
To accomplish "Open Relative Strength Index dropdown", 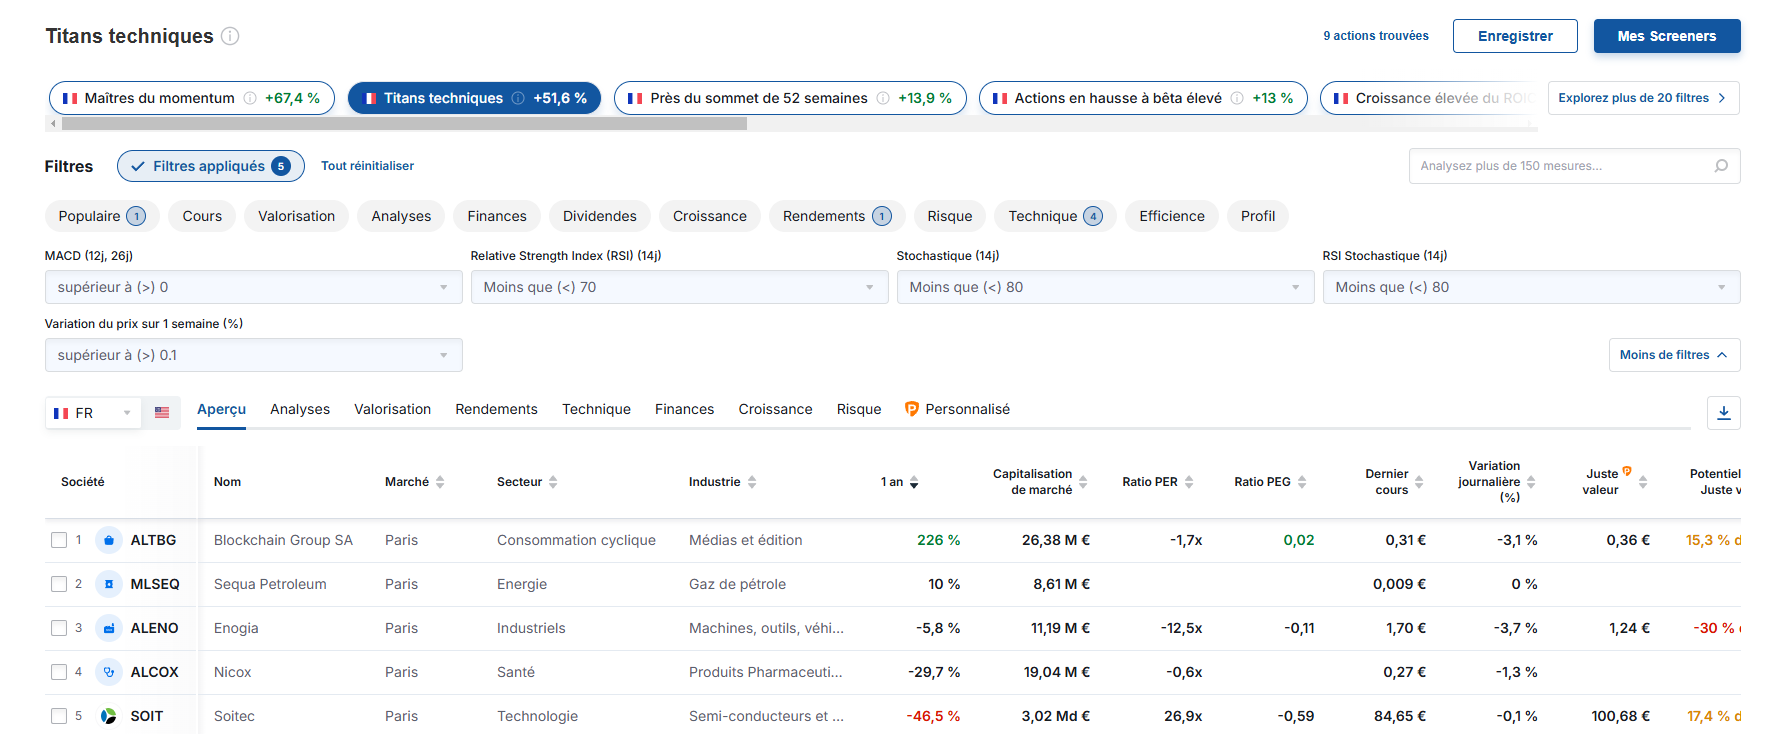I will coord(679,287).
